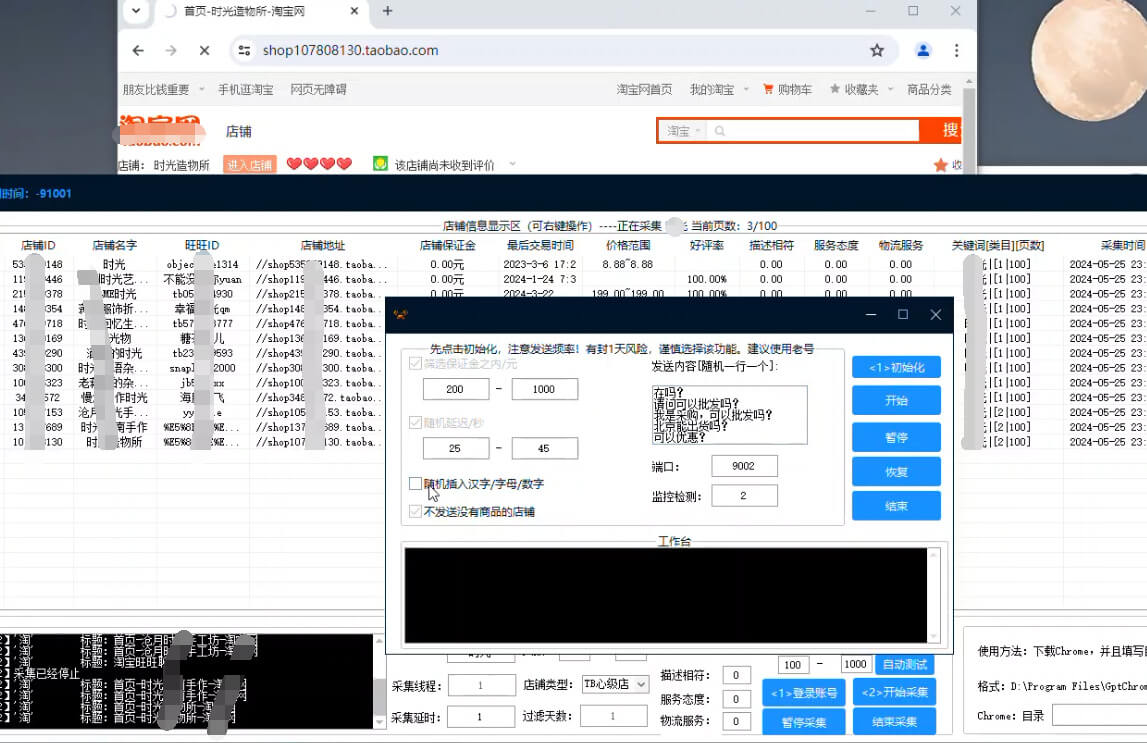
Task: Expand the arrow next to 该店铺尚未收到评价
Action: coord(513,164)
